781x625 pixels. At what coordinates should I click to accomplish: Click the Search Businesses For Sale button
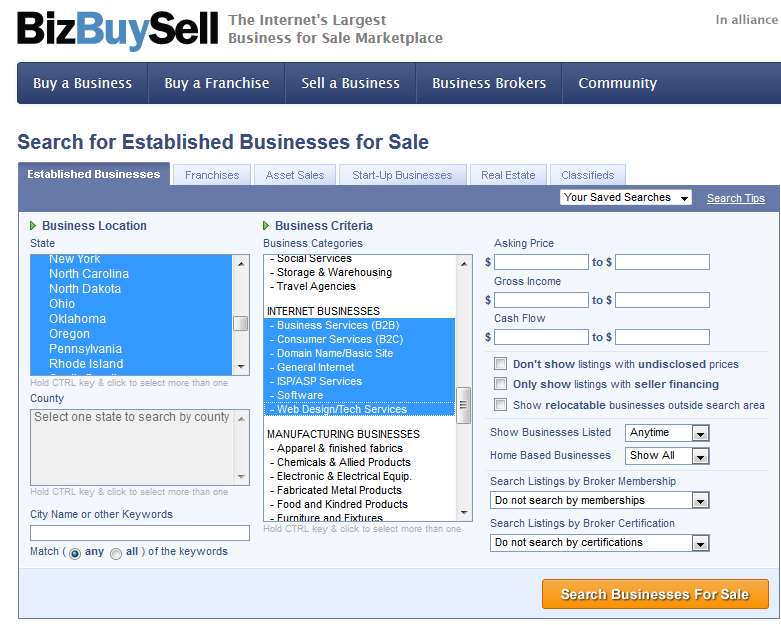pos(655,594)
